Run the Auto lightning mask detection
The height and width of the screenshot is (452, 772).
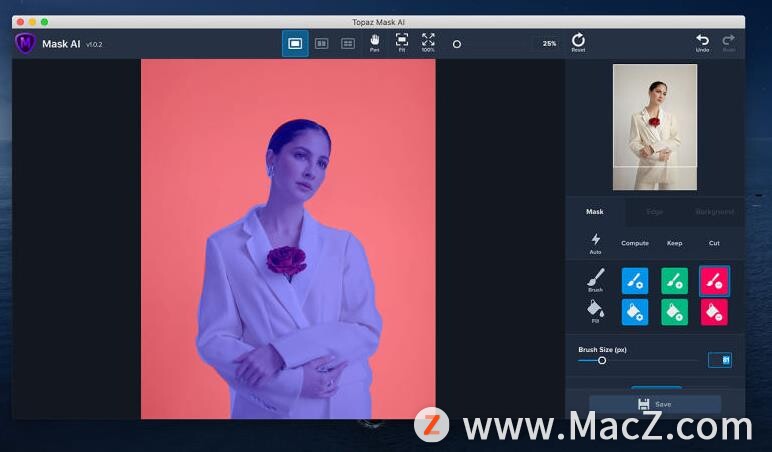pyautogui.click(x=596, y=244)
